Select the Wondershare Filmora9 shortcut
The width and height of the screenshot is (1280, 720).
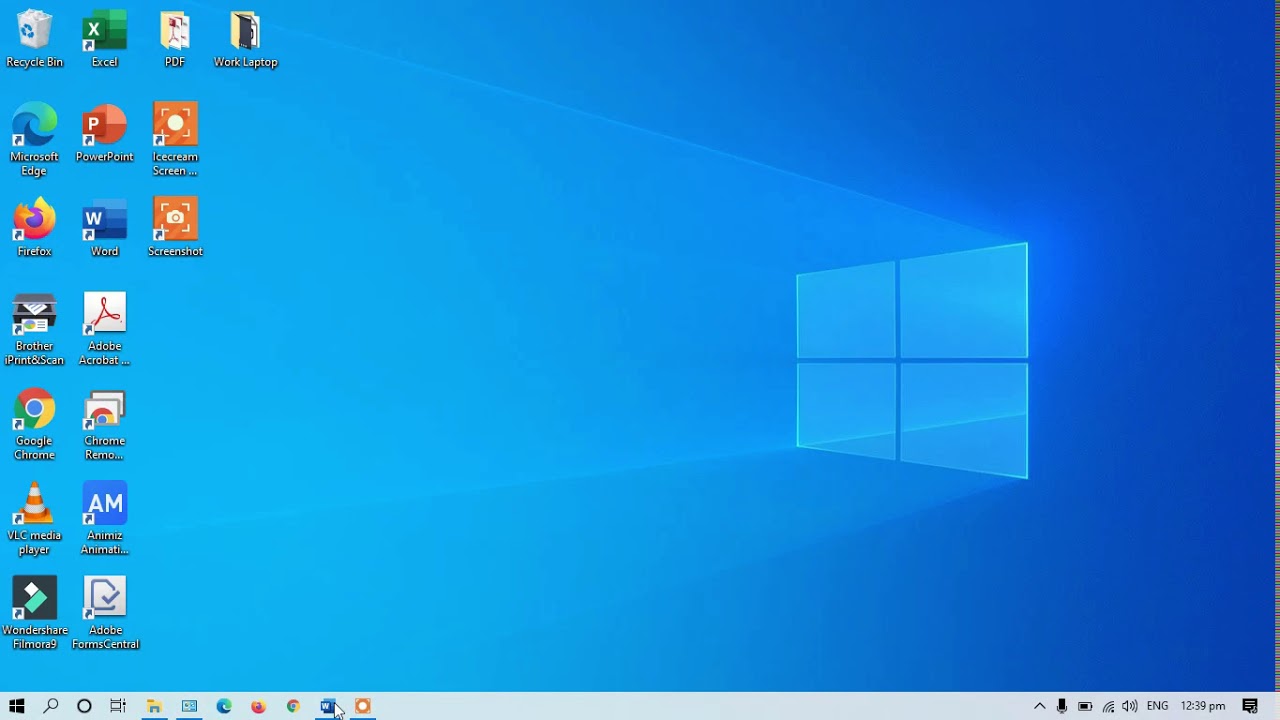click(x=34, y=613)
